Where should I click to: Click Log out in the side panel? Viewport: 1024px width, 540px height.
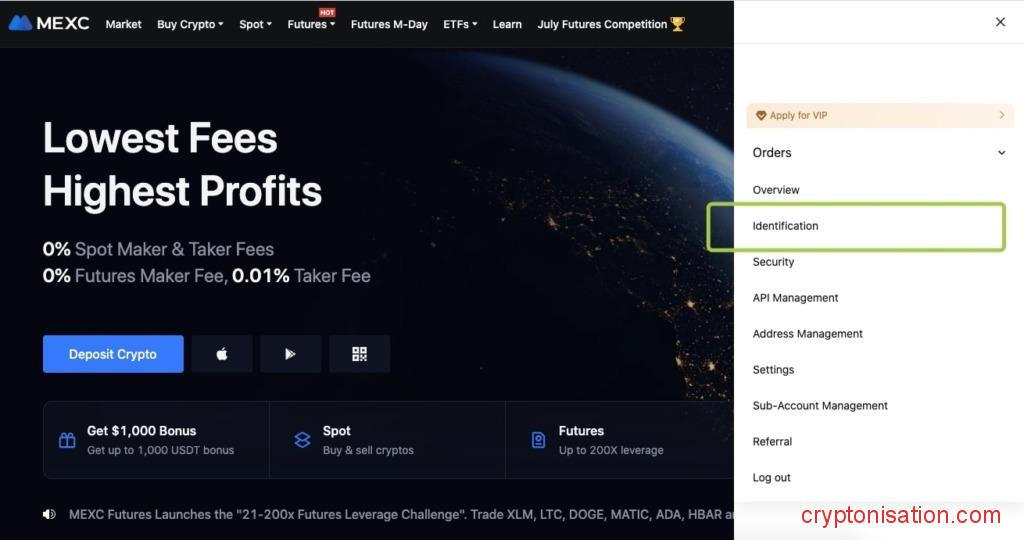(x=771, y=478)
